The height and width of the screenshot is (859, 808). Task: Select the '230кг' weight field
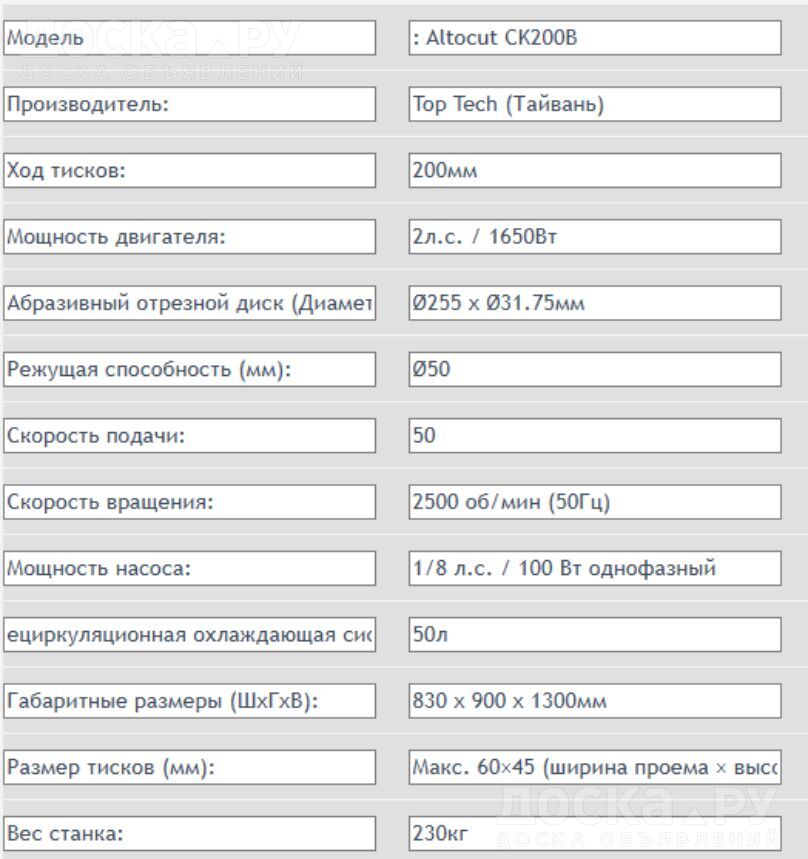point(594,834)
